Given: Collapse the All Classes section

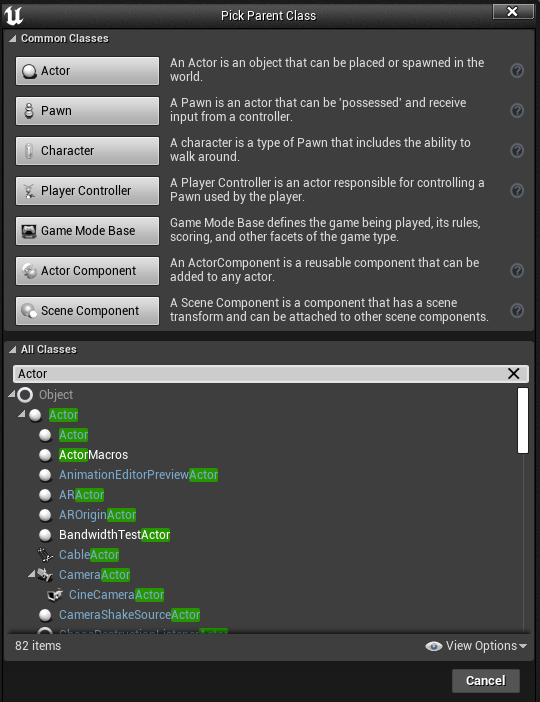Looking at the screenshot, I should 12,350.
